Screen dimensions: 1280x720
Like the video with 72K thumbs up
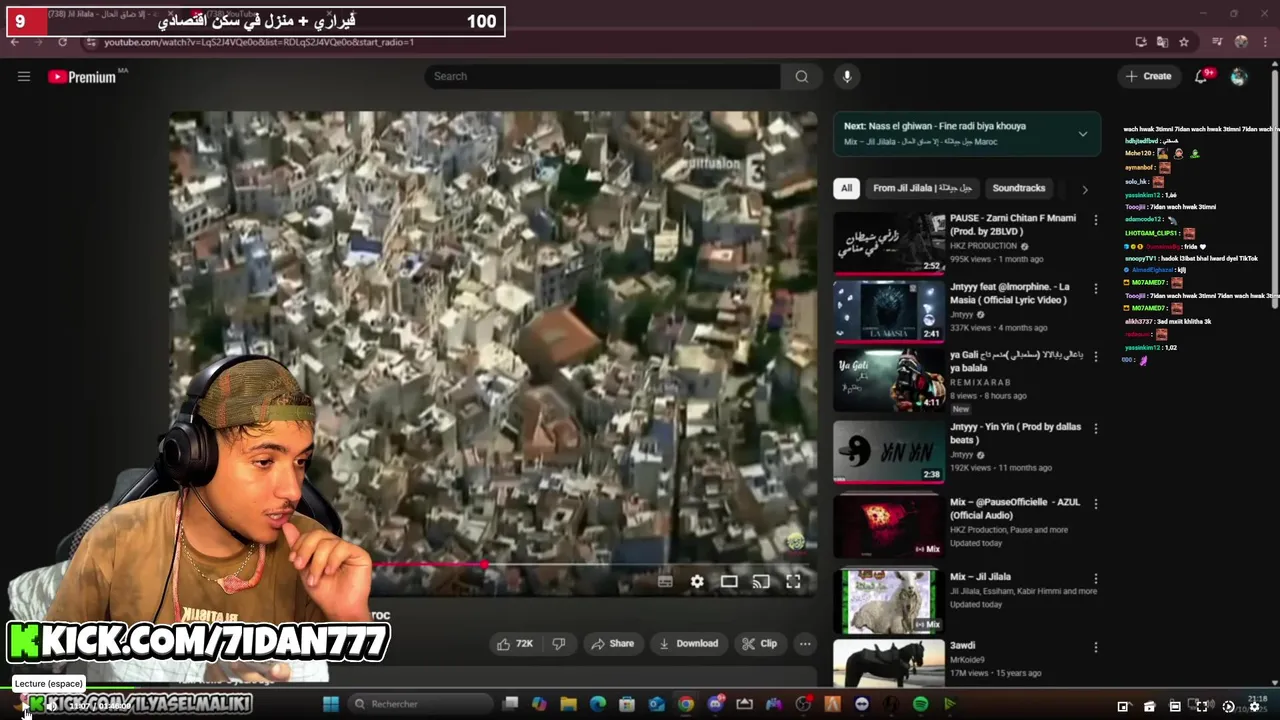515,644
